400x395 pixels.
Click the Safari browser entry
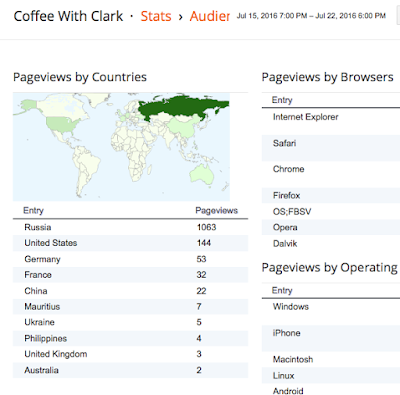click(284, 143)
